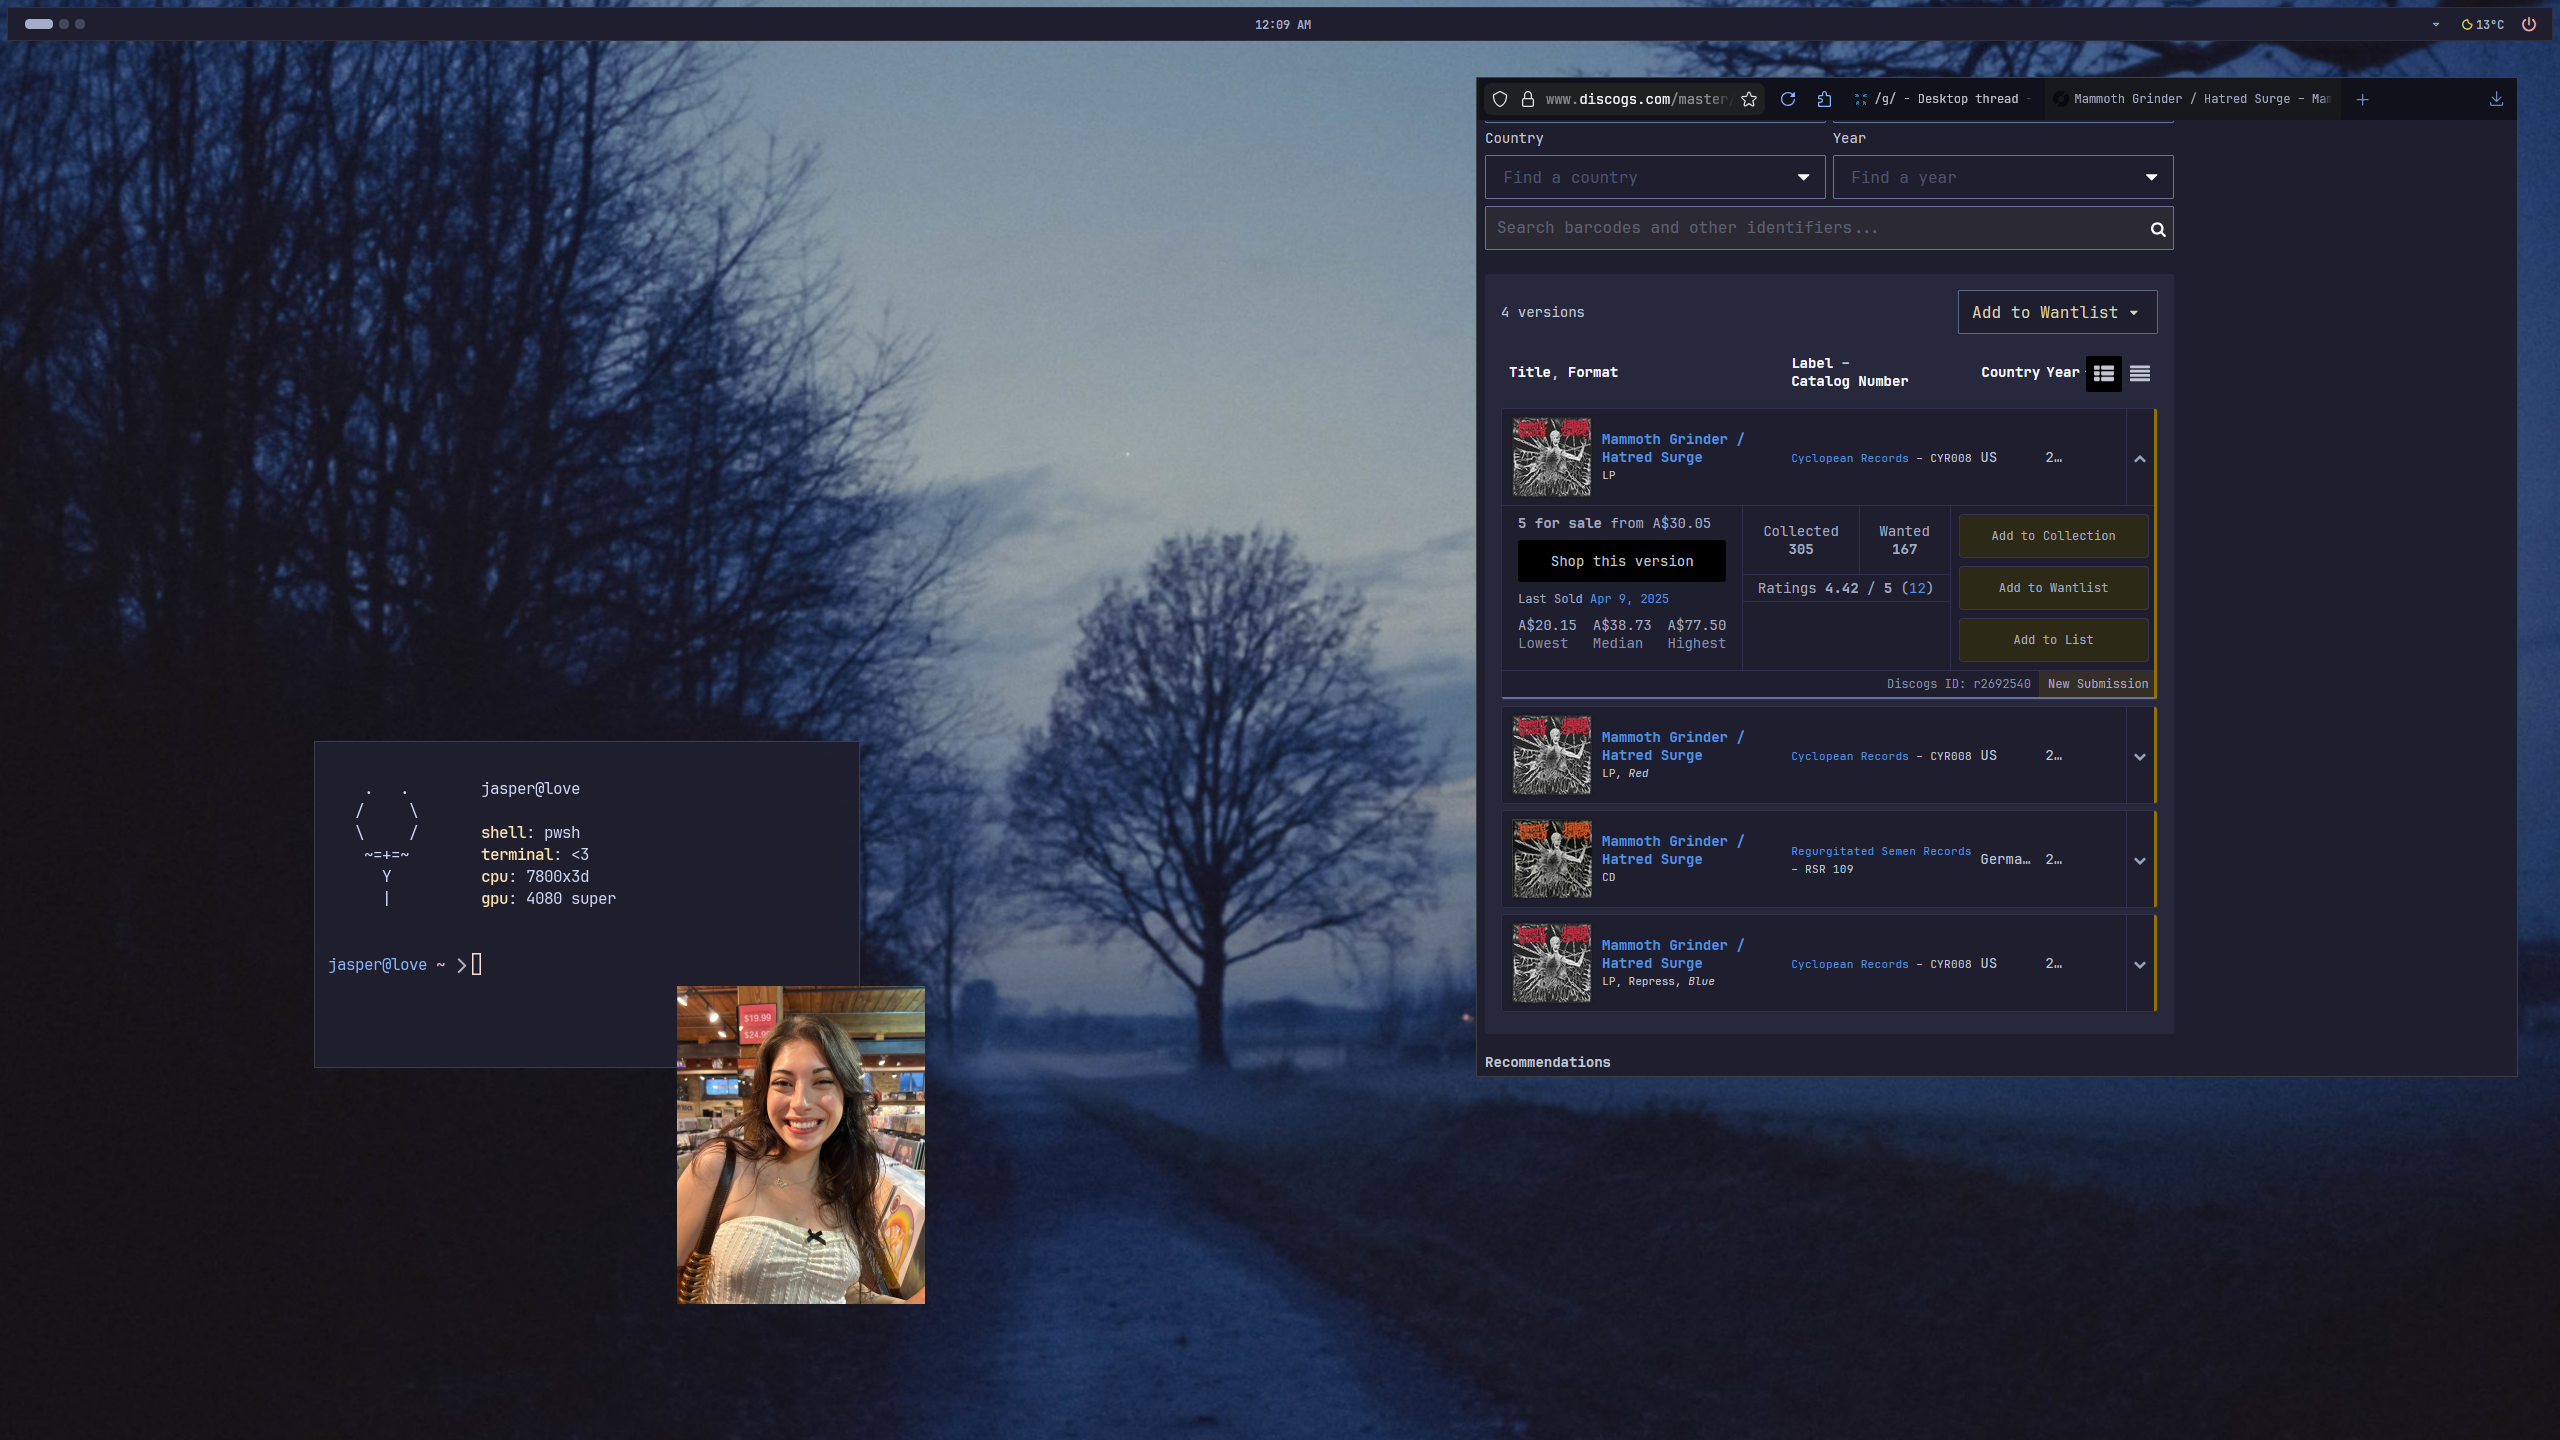
Task: Open the Find a year dropdown
Action: [x=2002, y=177]
